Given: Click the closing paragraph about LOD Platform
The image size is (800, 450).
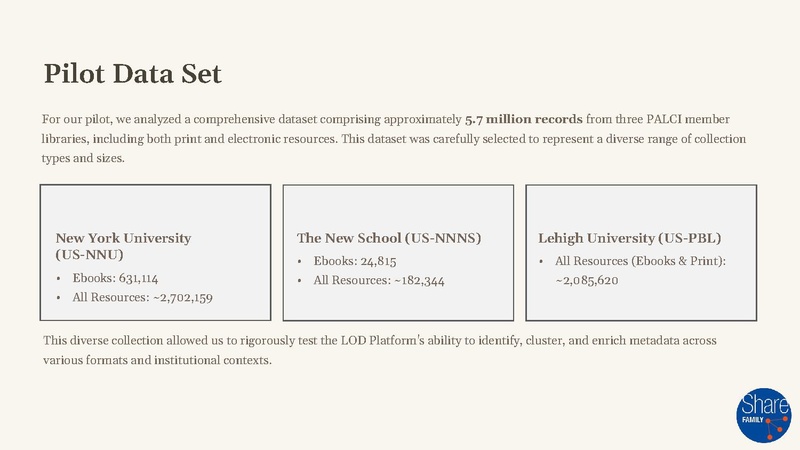Looking at the screenshot, I should [x=380, y=350].
